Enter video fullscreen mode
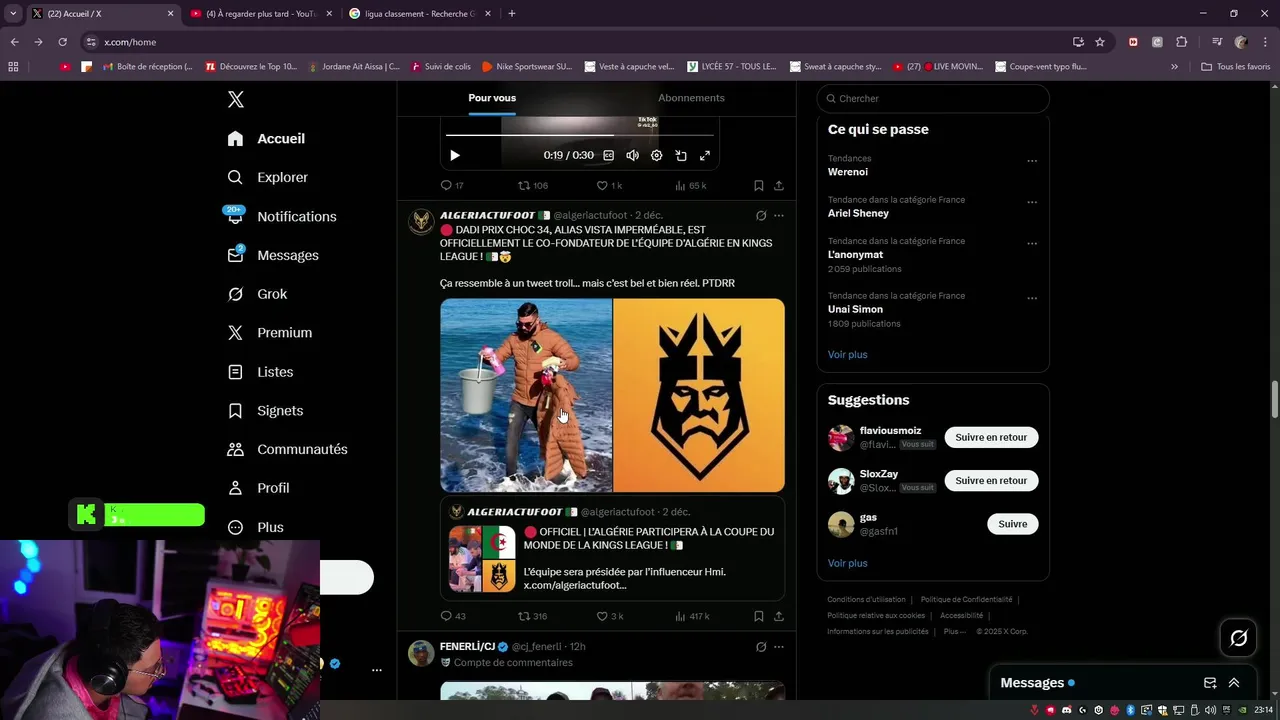The height and width of the screenshot is (720, 1280). [705, 155]
